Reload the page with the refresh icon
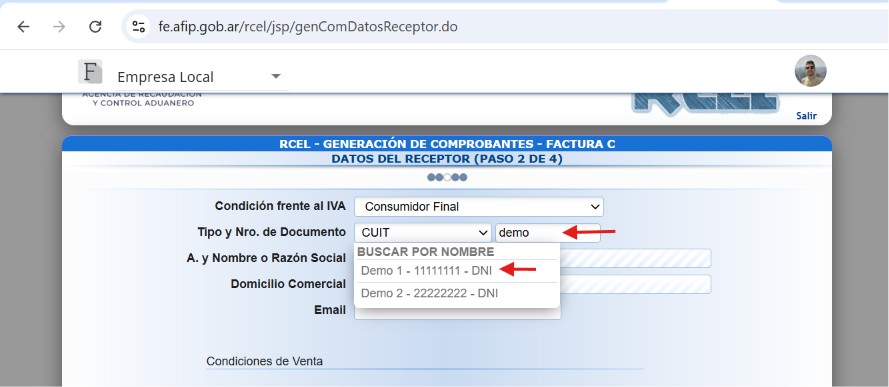 coord(95,27)
